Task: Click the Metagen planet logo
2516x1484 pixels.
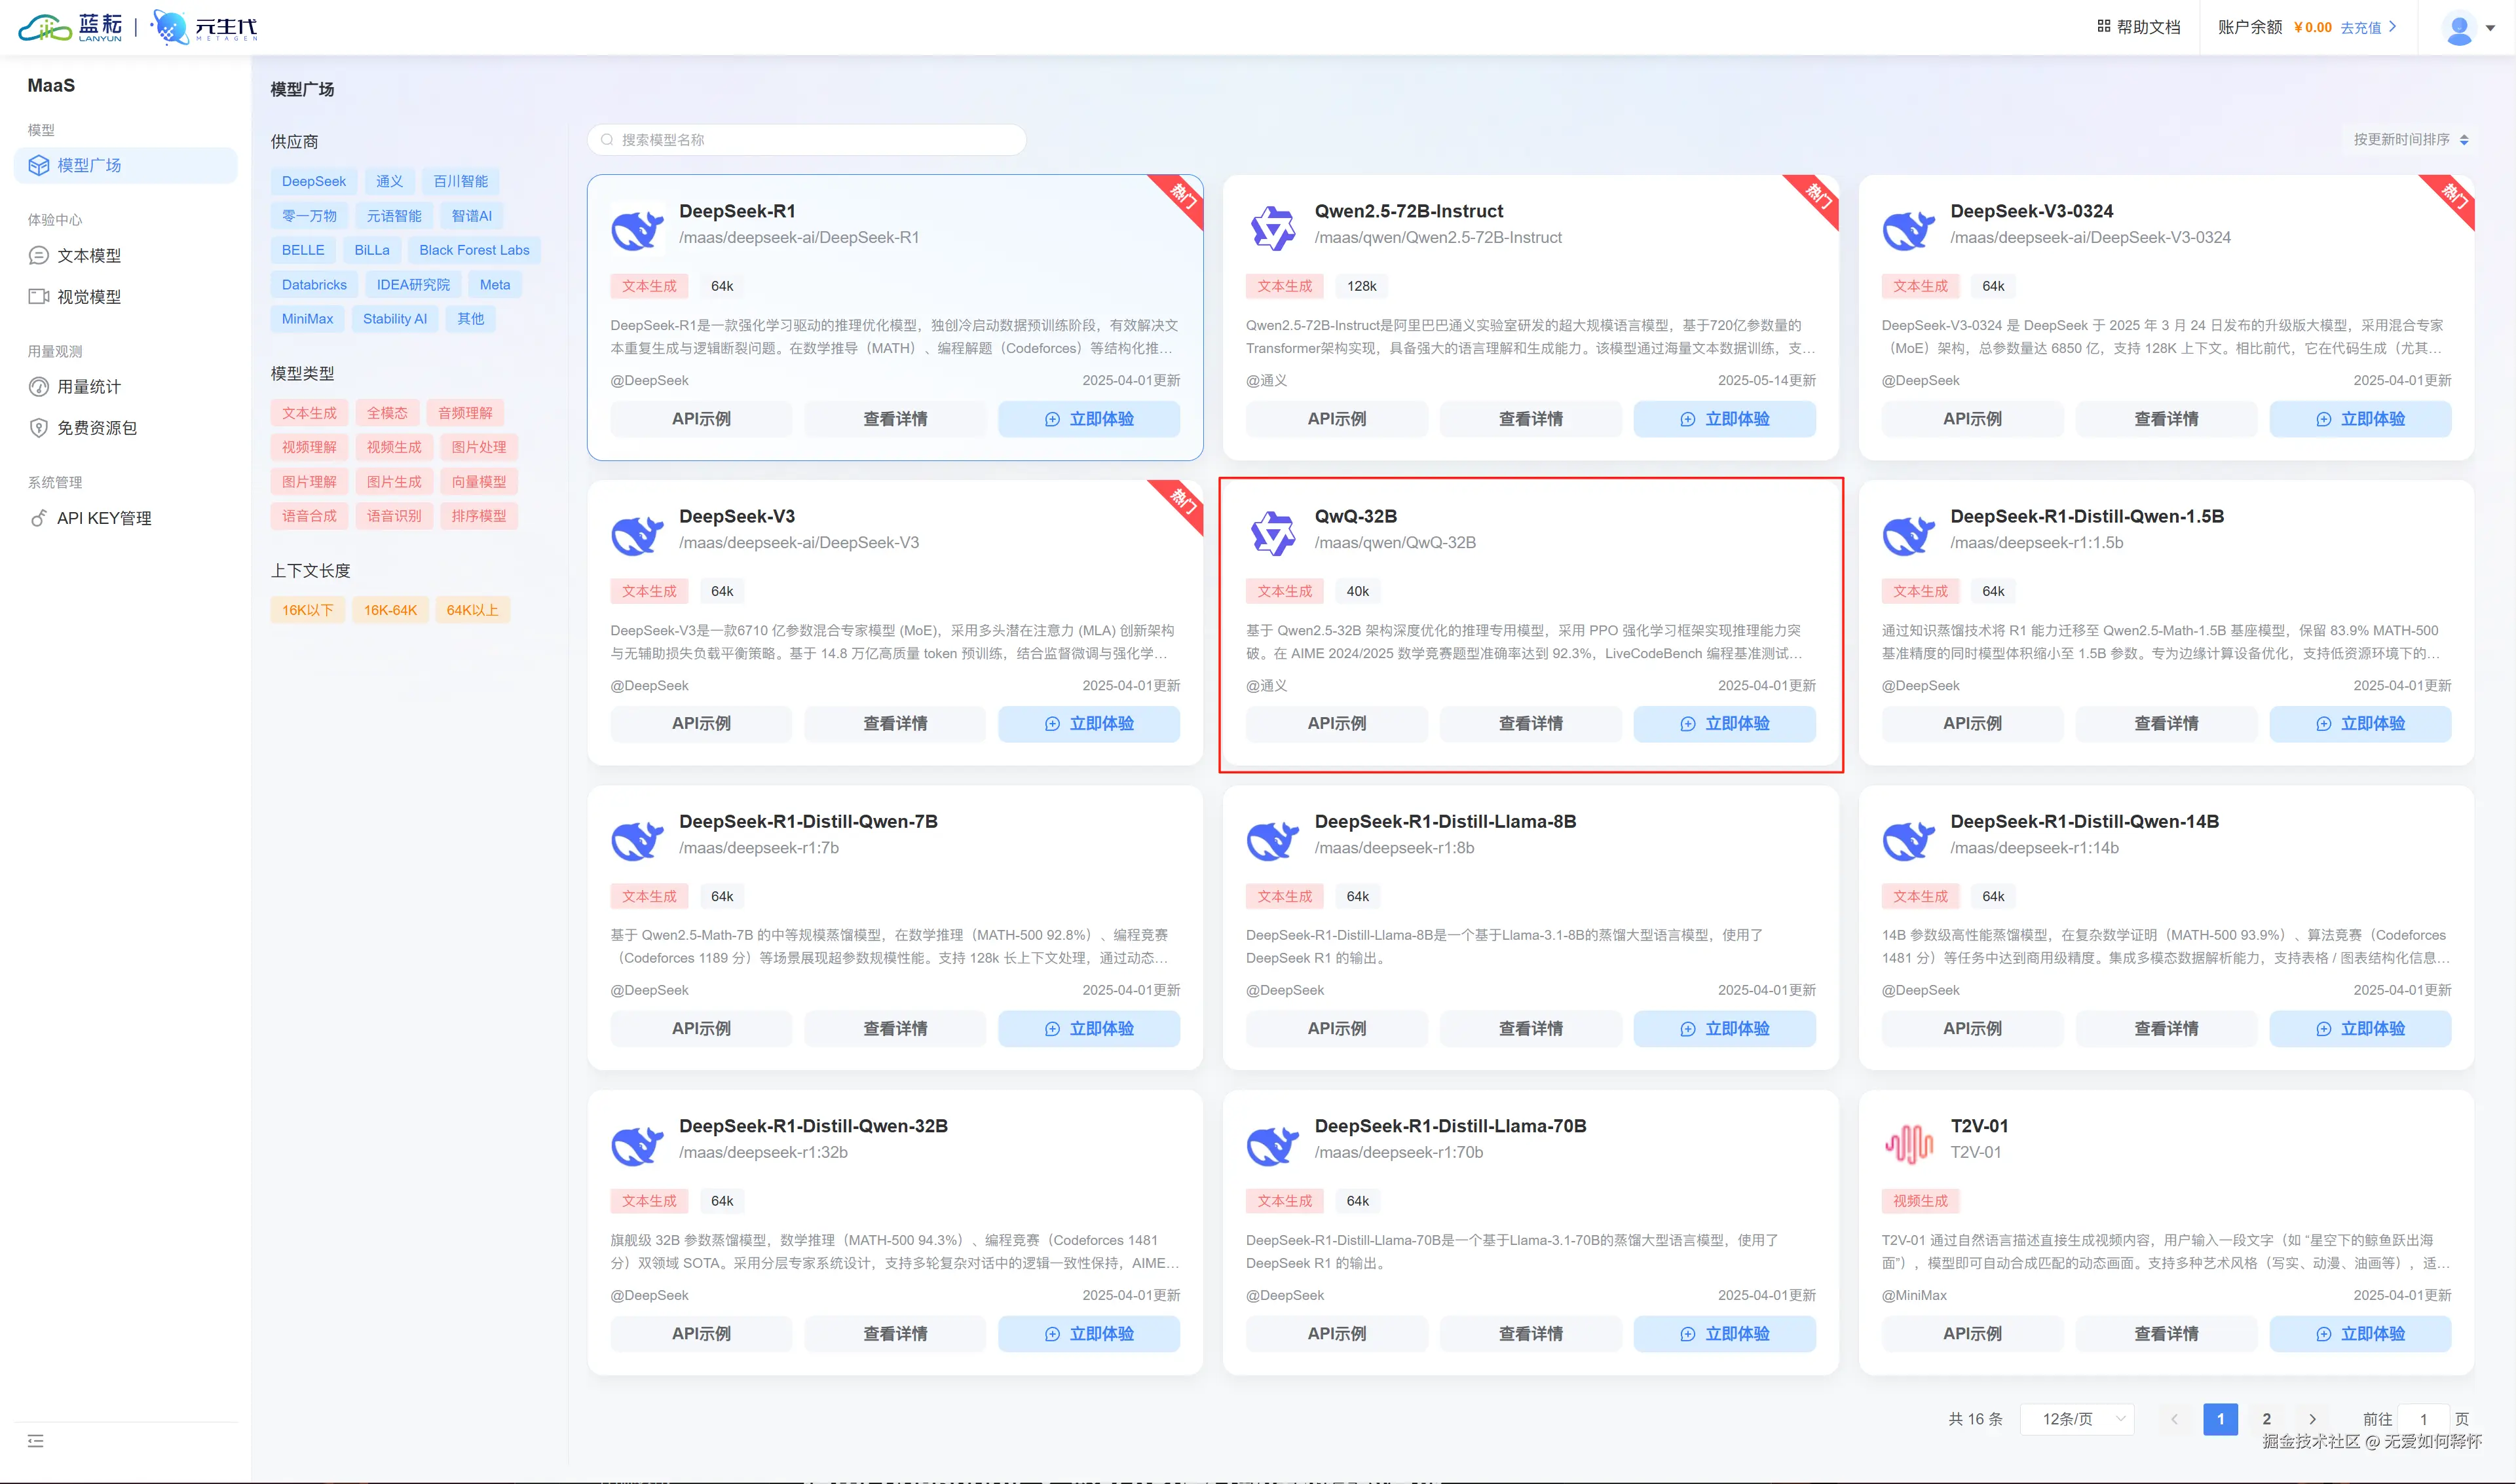Action: 170,27
